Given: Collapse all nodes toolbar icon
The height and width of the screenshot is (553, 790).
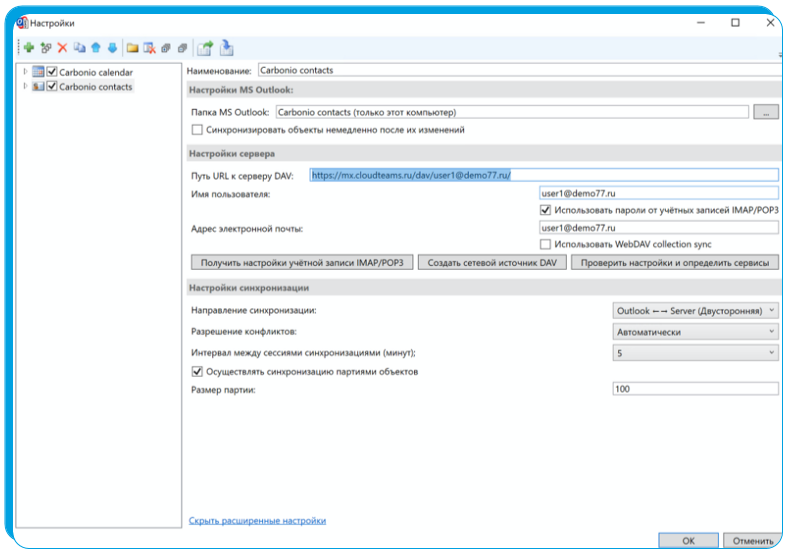Looking at the screenshot, I should click(x=183, y=48).
